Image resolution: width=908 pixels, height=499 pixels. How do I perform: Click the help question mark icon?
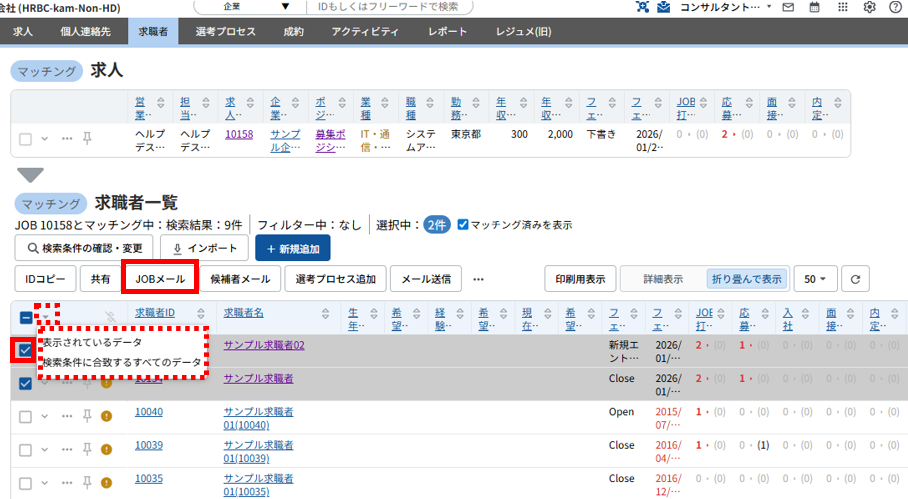coord(895,7)
